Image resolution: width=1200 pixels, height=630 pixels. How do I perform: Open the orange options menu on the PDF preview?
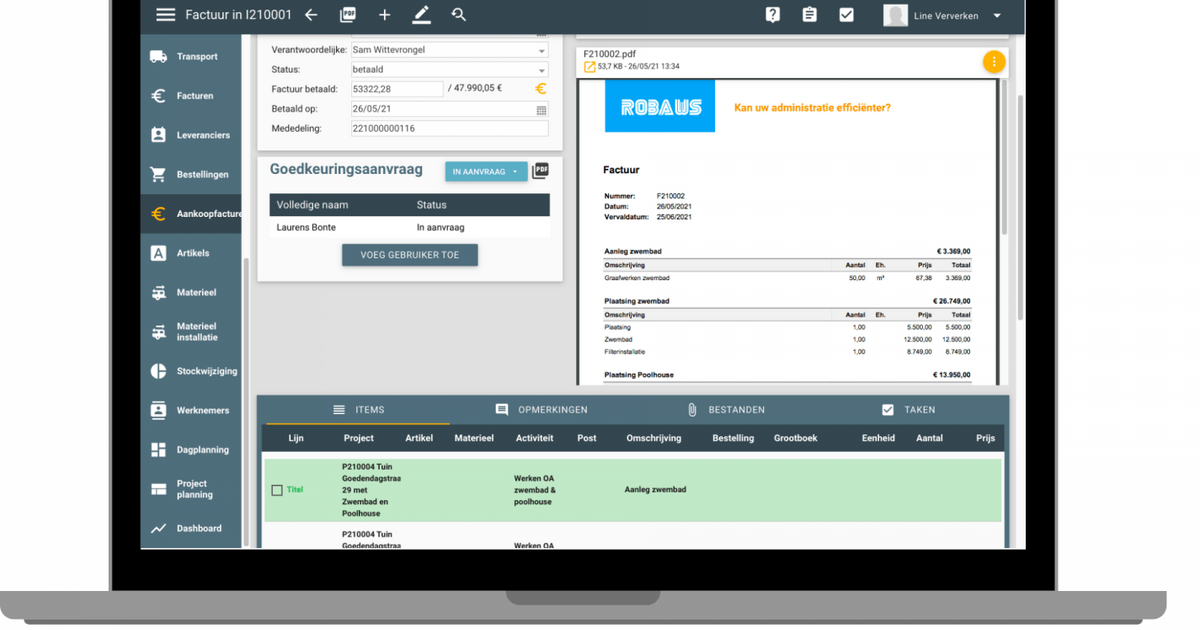pos(993,61)
